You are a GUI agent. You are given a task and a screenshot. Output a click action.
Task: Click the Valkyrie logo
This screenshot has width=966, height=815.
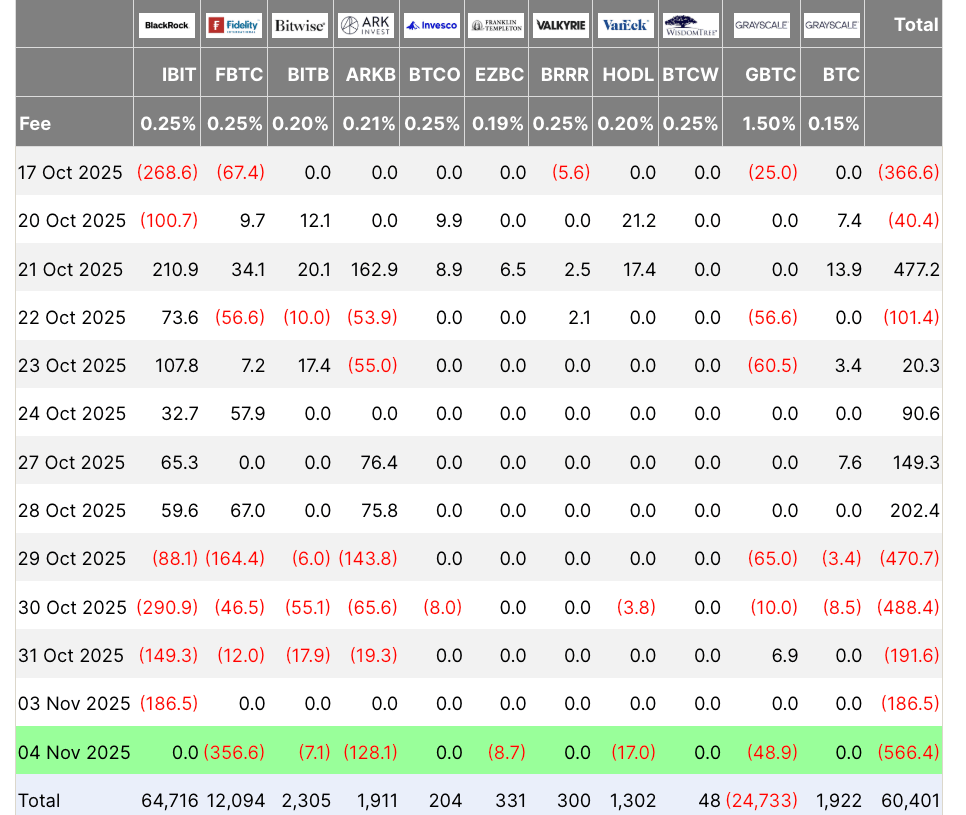561,25
